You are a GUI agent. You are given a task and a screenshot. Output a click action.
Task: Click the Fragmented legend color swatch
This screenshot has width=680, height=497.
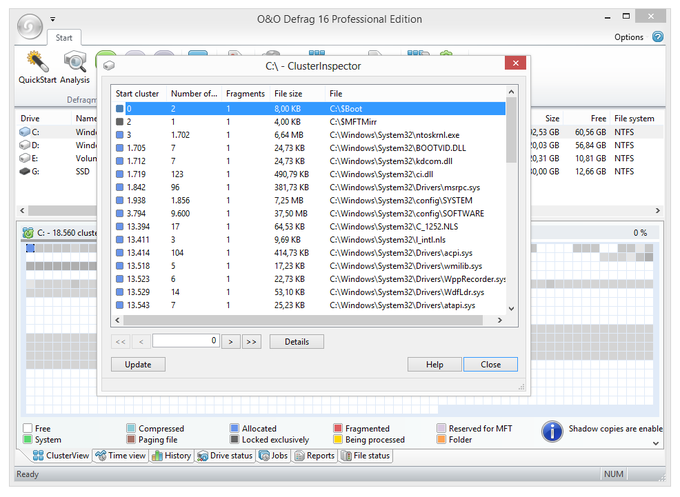338,428
